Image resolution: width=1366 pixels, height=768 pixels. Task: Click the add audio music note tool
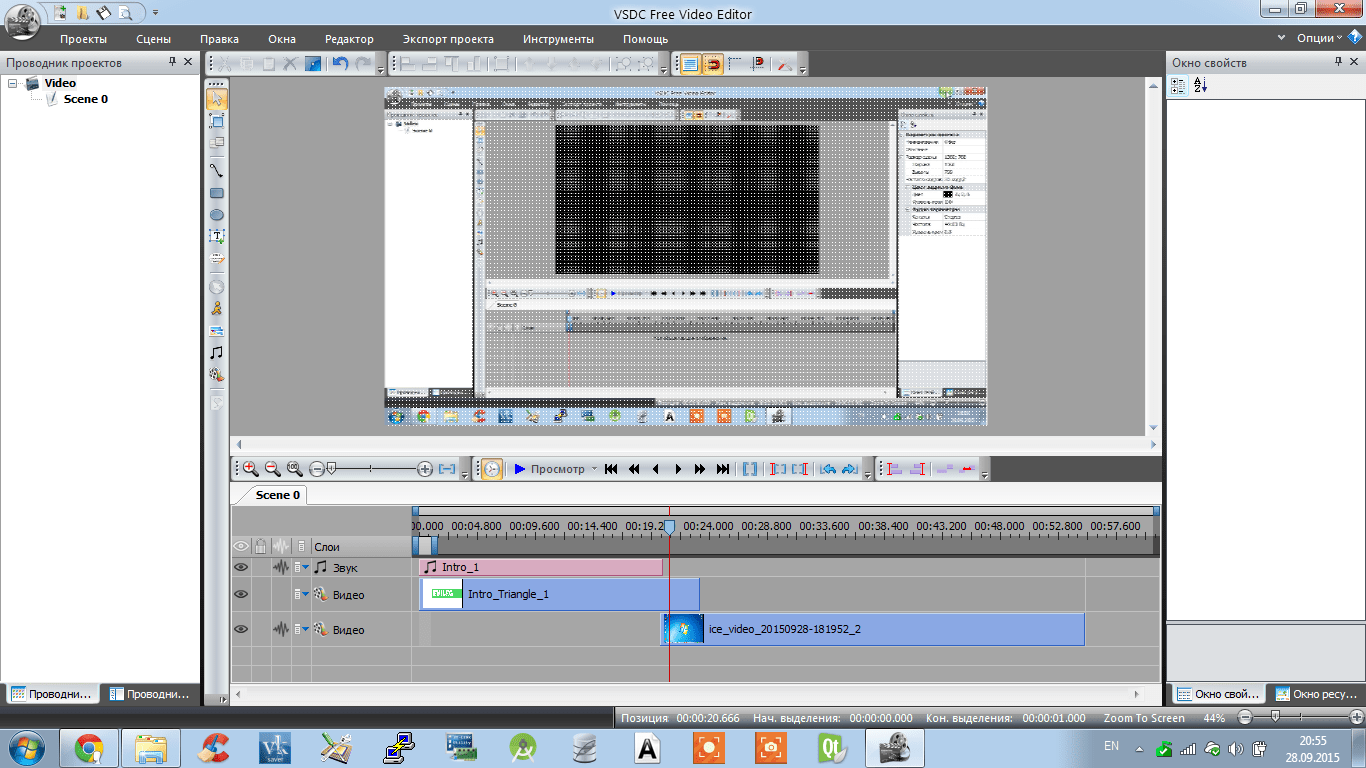click(x=216, y=352)
